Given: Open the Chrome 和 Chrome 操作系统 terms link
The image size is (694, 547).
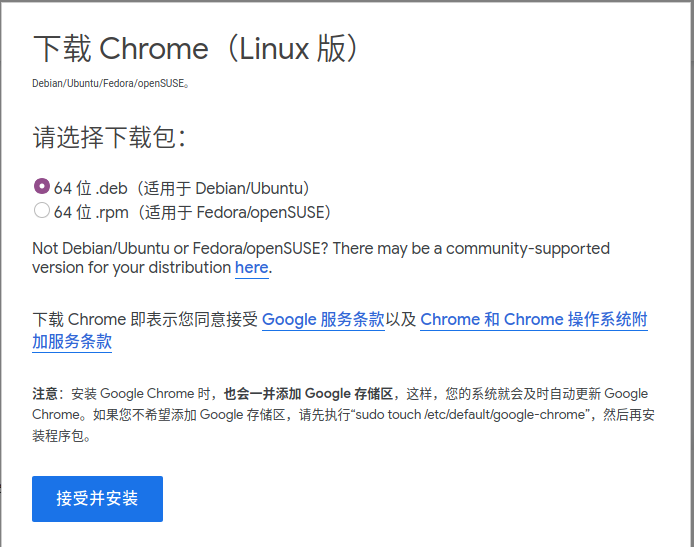Looking at the screenshot, I should tap(534, 320).
